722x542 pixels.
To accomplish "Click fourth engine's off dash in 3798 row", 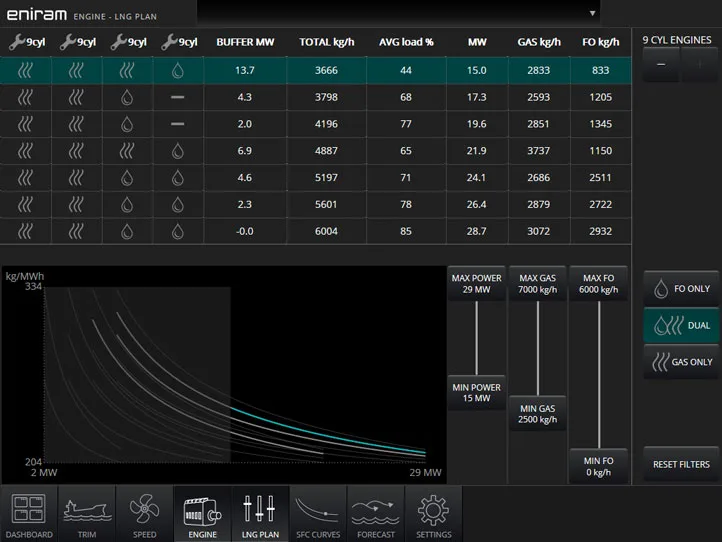I will [178, 97].
